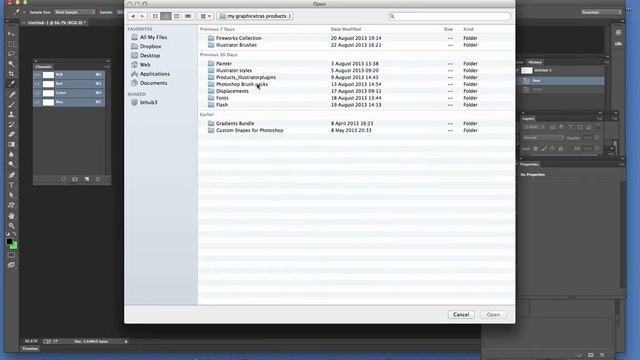The image size is (640, 360).
Task: Select the Custom Shape tool
Action: tap(11, 205)
